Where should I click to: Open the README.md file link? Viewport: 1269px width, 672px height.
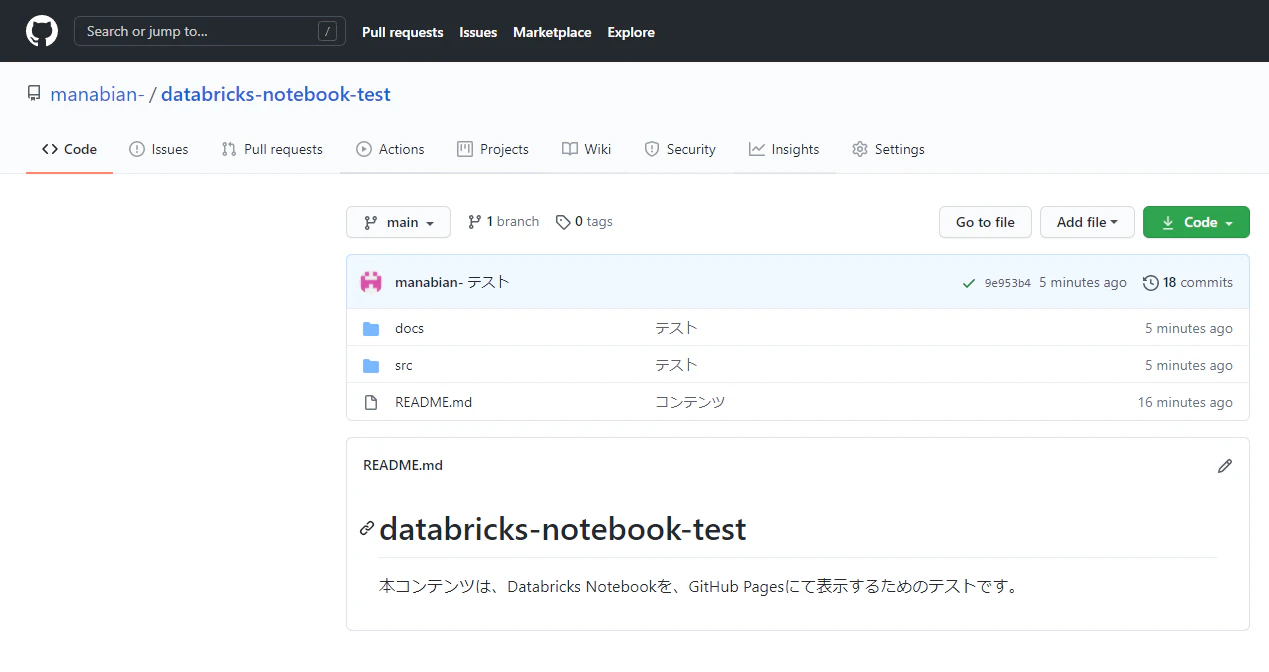tap(433, 403)
